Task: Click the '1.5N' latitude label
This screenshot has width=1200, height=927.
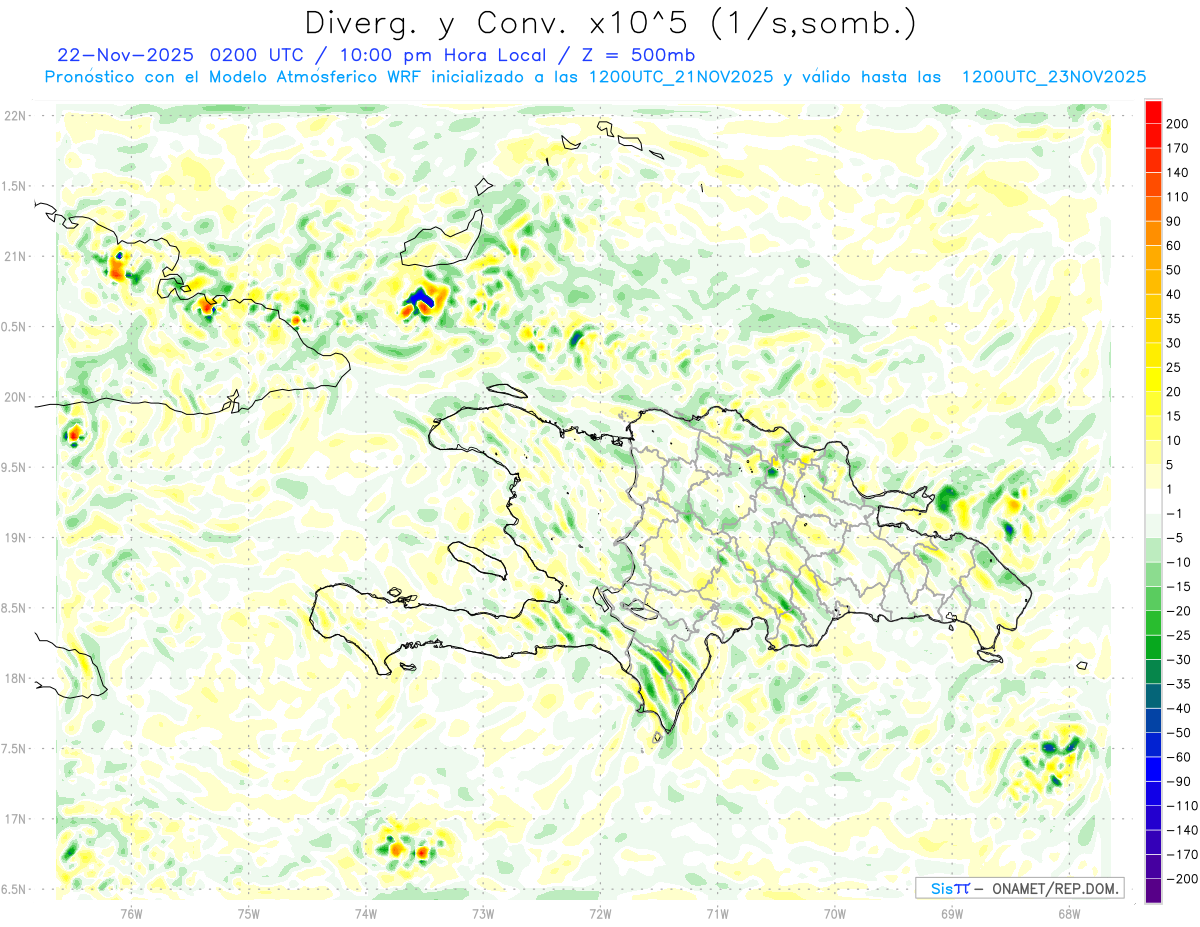Action: (14, 186)
